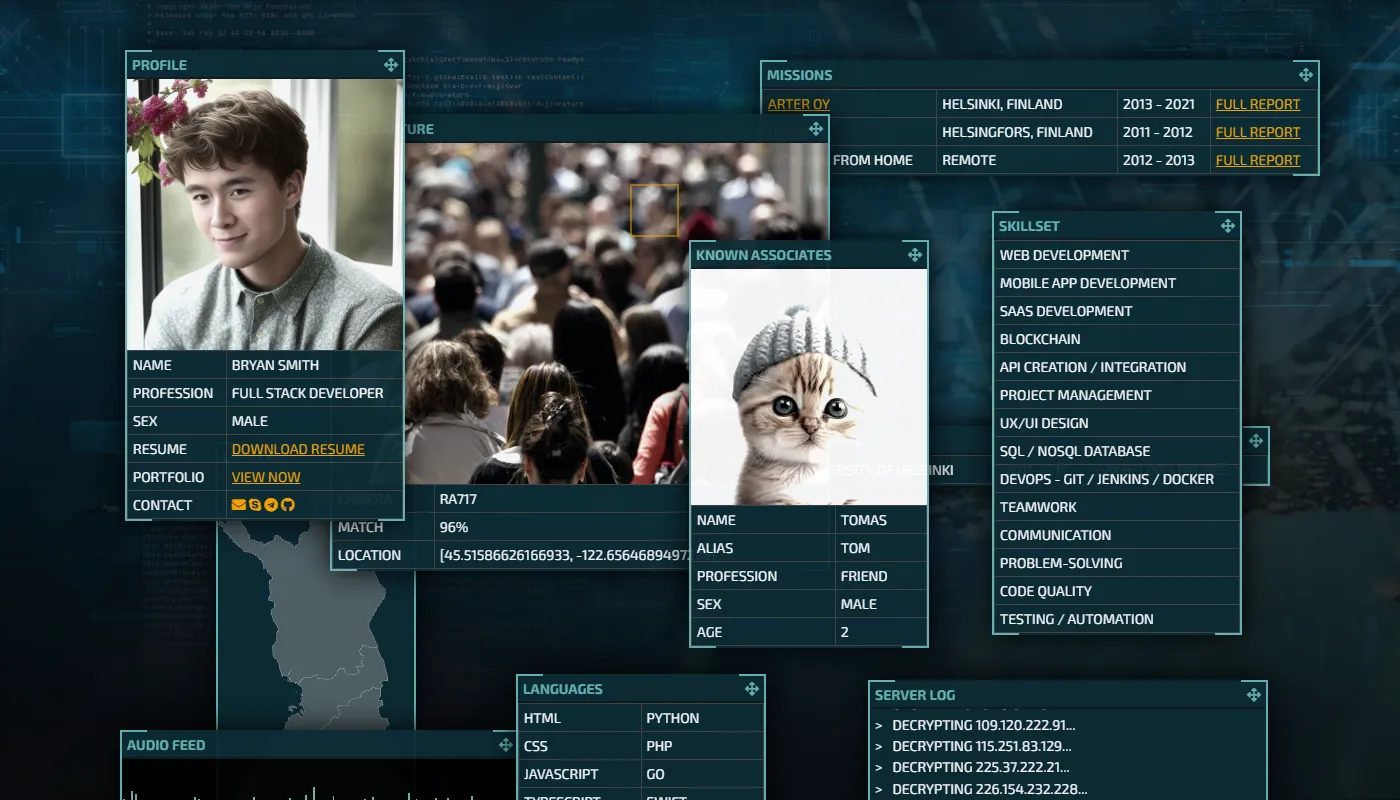Open Full Report for 2011 - 2012
1400x800 pixels.
[x=1258, y=132]
